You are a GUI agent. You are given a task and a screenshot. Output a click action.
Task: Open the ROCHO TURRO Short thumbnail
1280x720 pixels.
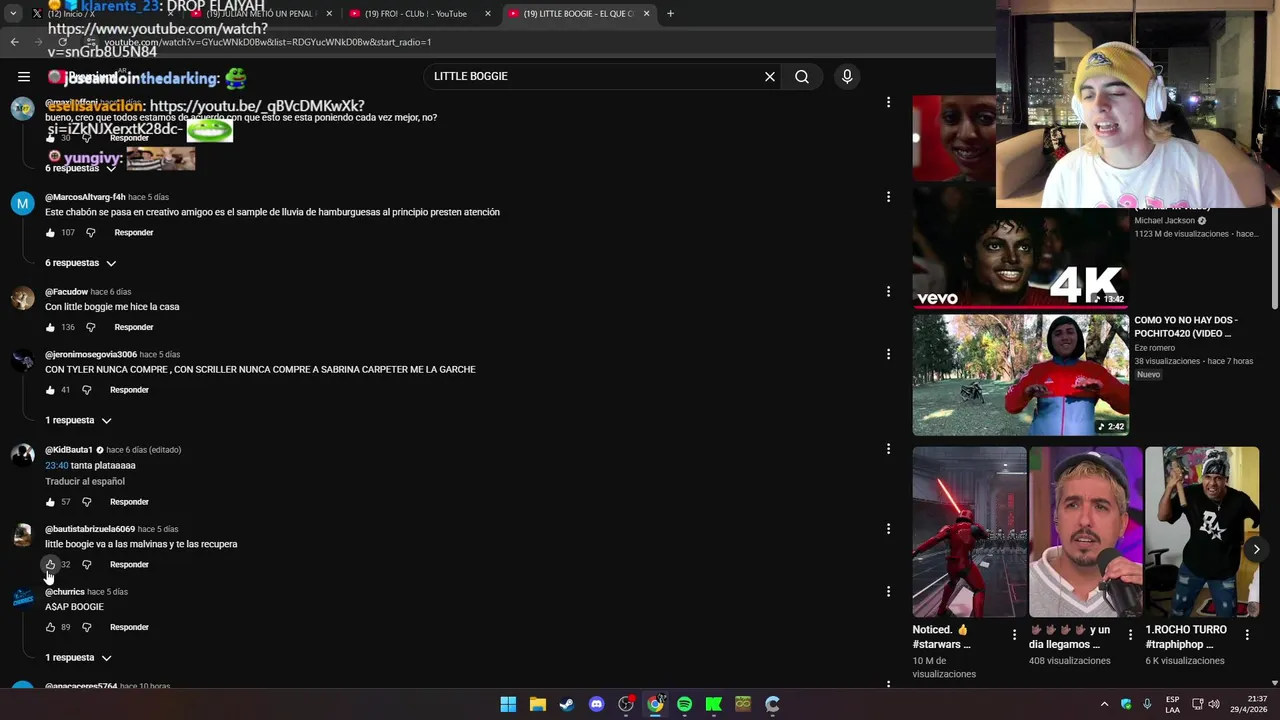pyautogui.click(x=1202, y=532)
